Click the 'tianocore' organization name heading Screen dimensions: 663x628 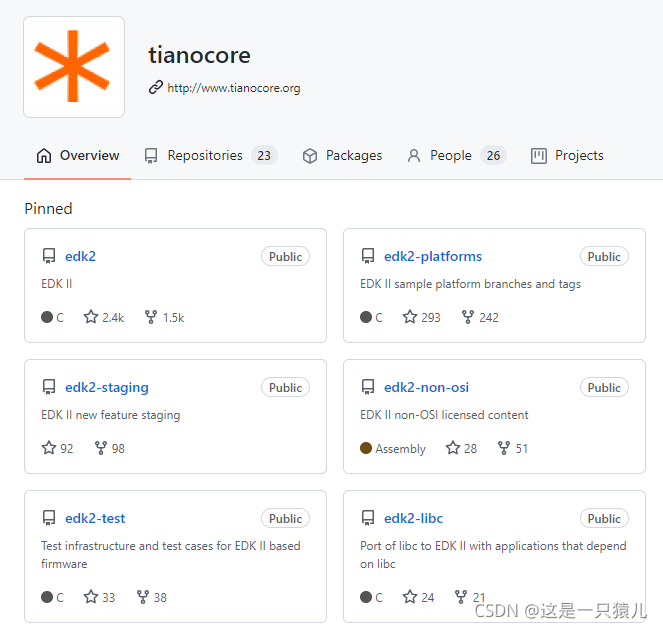click(199, 55)
